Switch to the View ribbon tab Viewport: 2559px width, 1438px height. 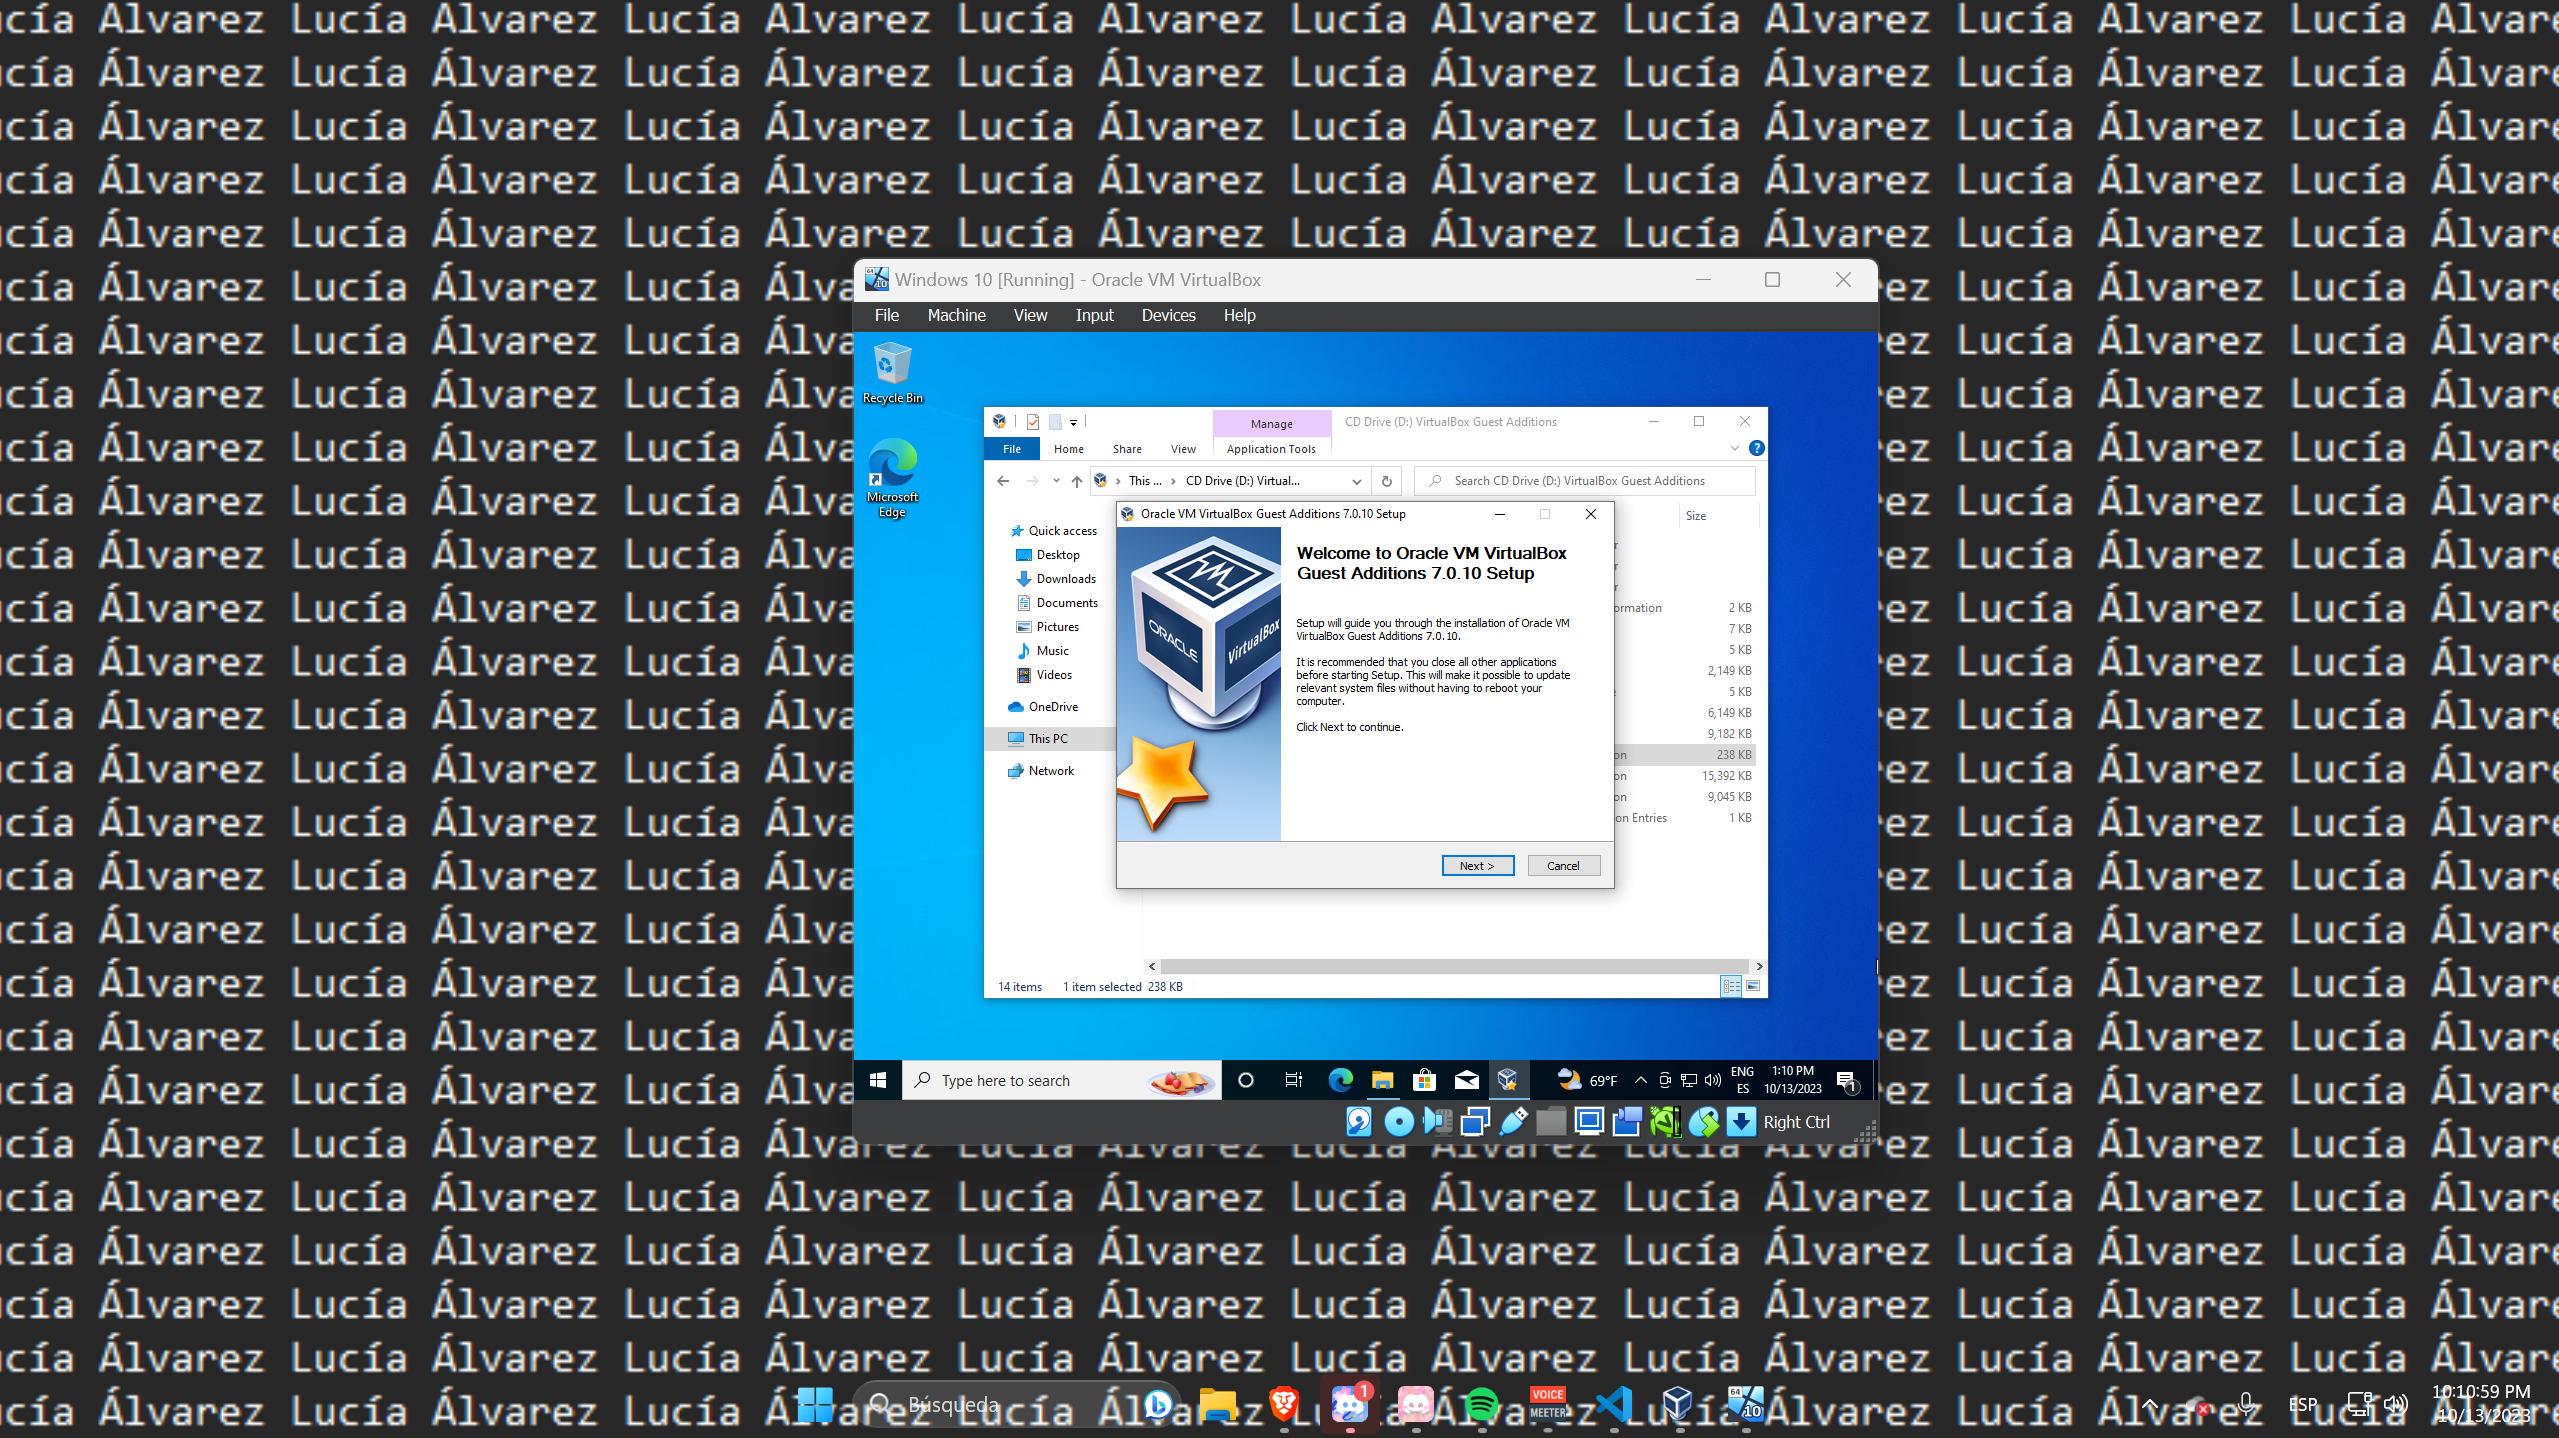1183,449
